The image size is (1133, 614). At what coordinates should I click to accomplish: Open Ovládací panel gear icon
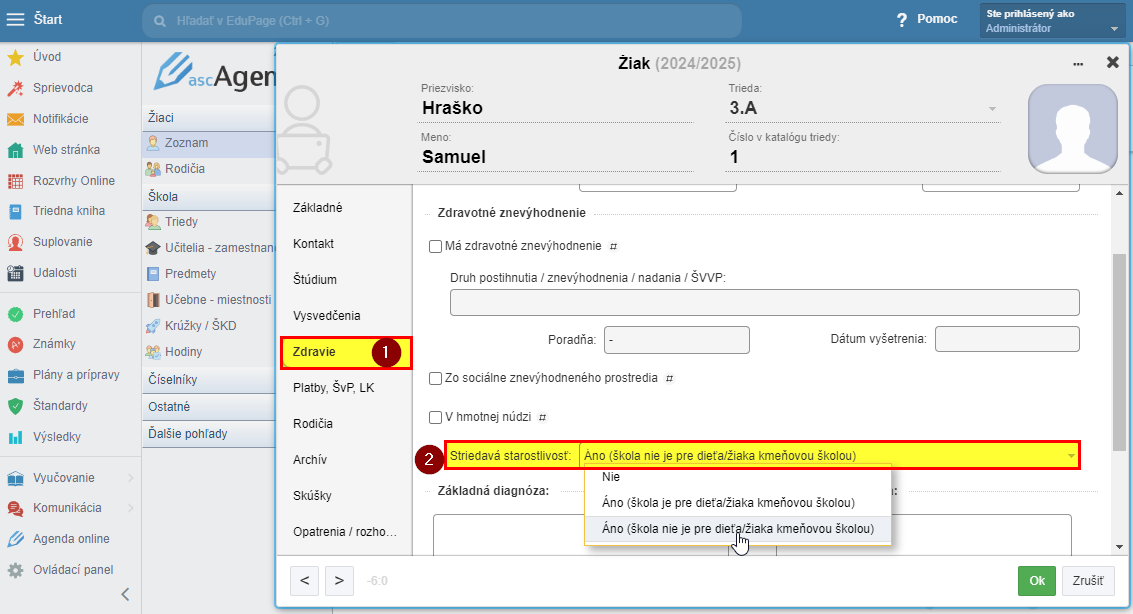(x=15, y=571)
